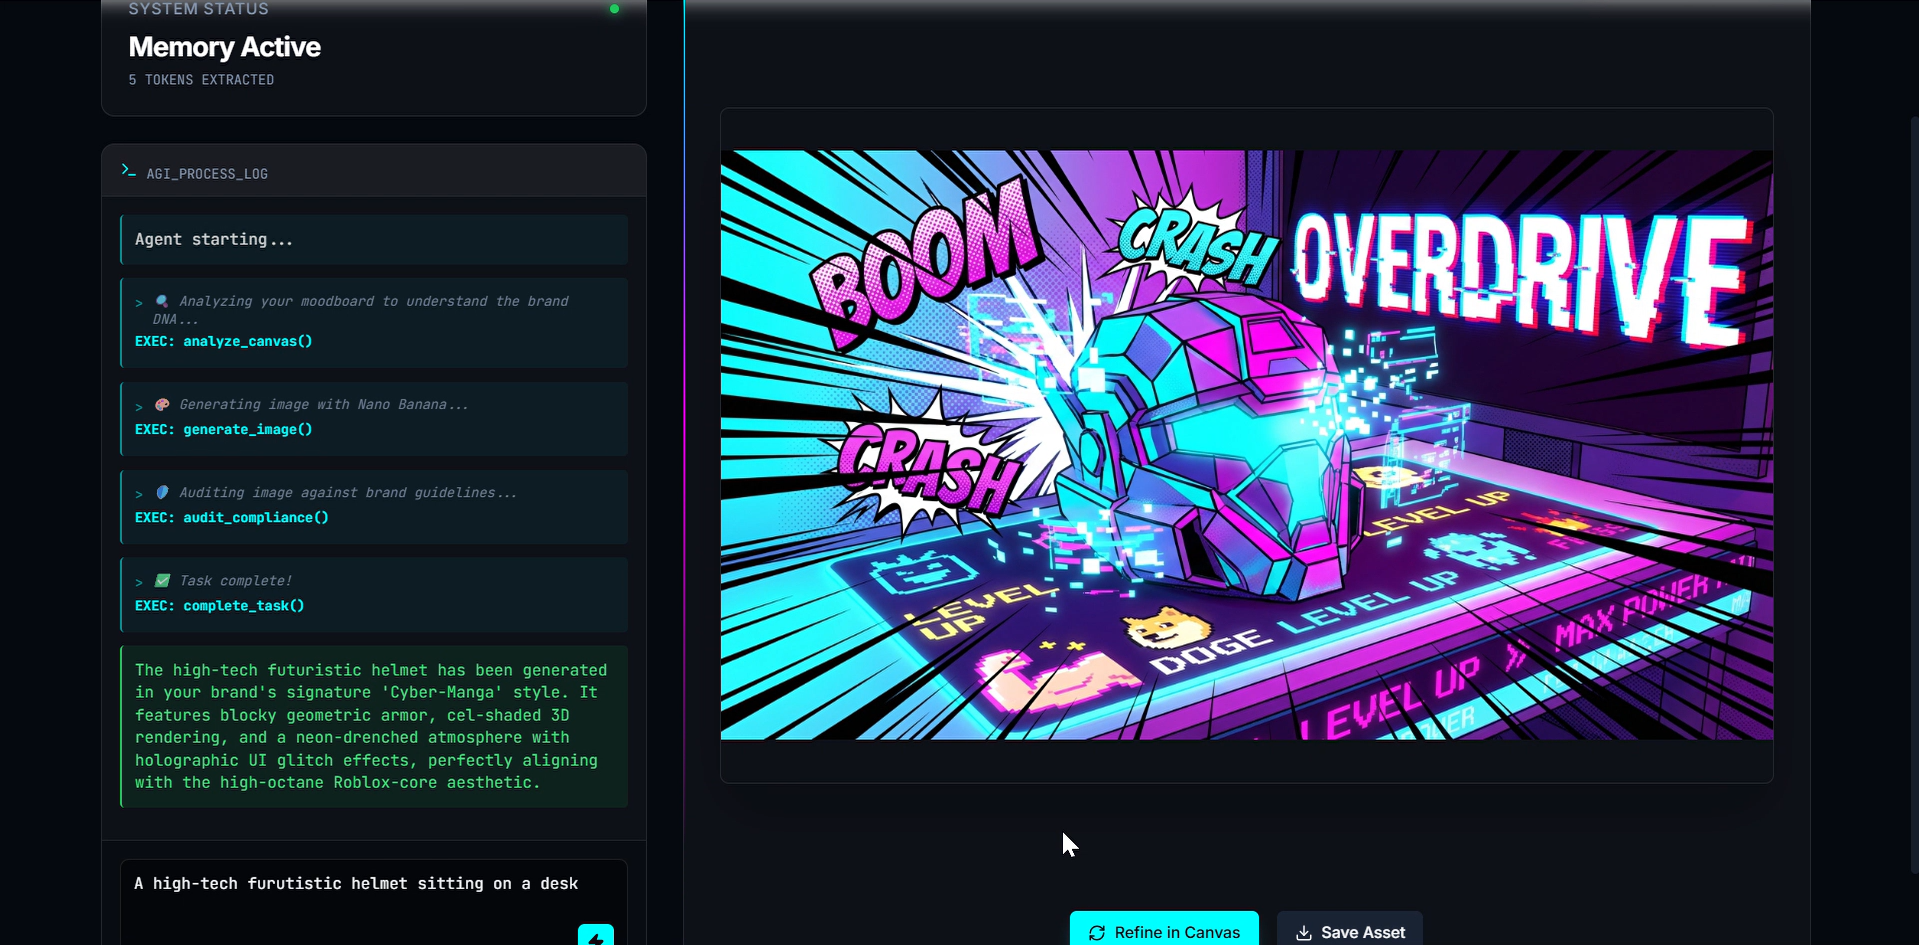Click the shield icon in the auditing image entry

[x=162, y=492]
